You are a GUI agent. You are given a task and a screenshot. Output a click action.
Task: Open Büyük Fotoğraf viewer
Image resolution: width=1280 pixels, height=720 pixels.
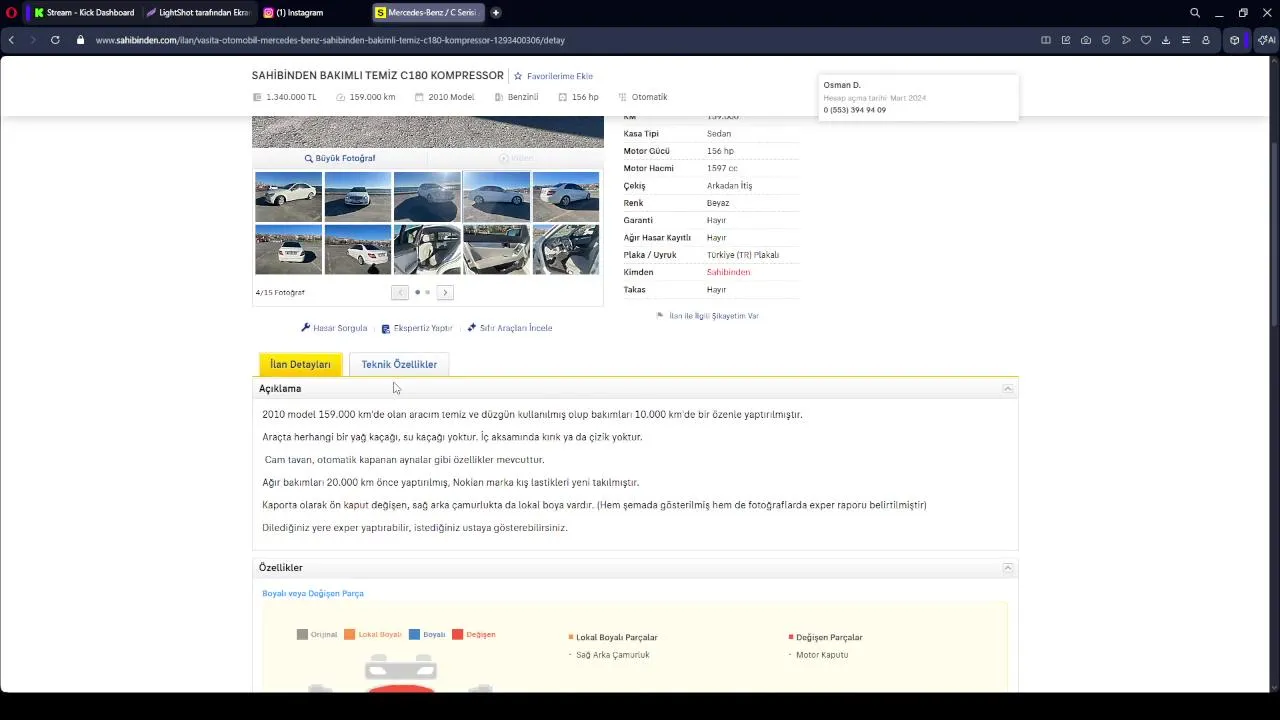point(340,158)
